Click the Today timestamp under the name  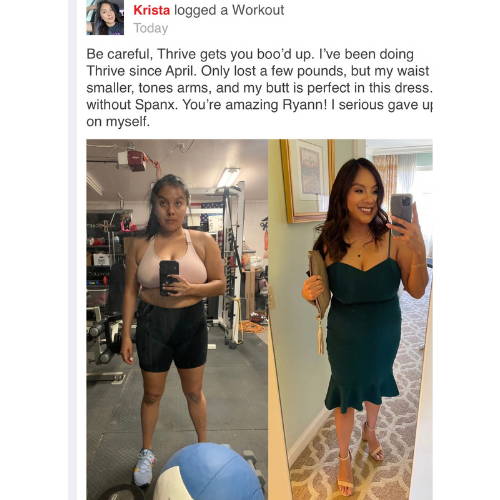(151, 28)
